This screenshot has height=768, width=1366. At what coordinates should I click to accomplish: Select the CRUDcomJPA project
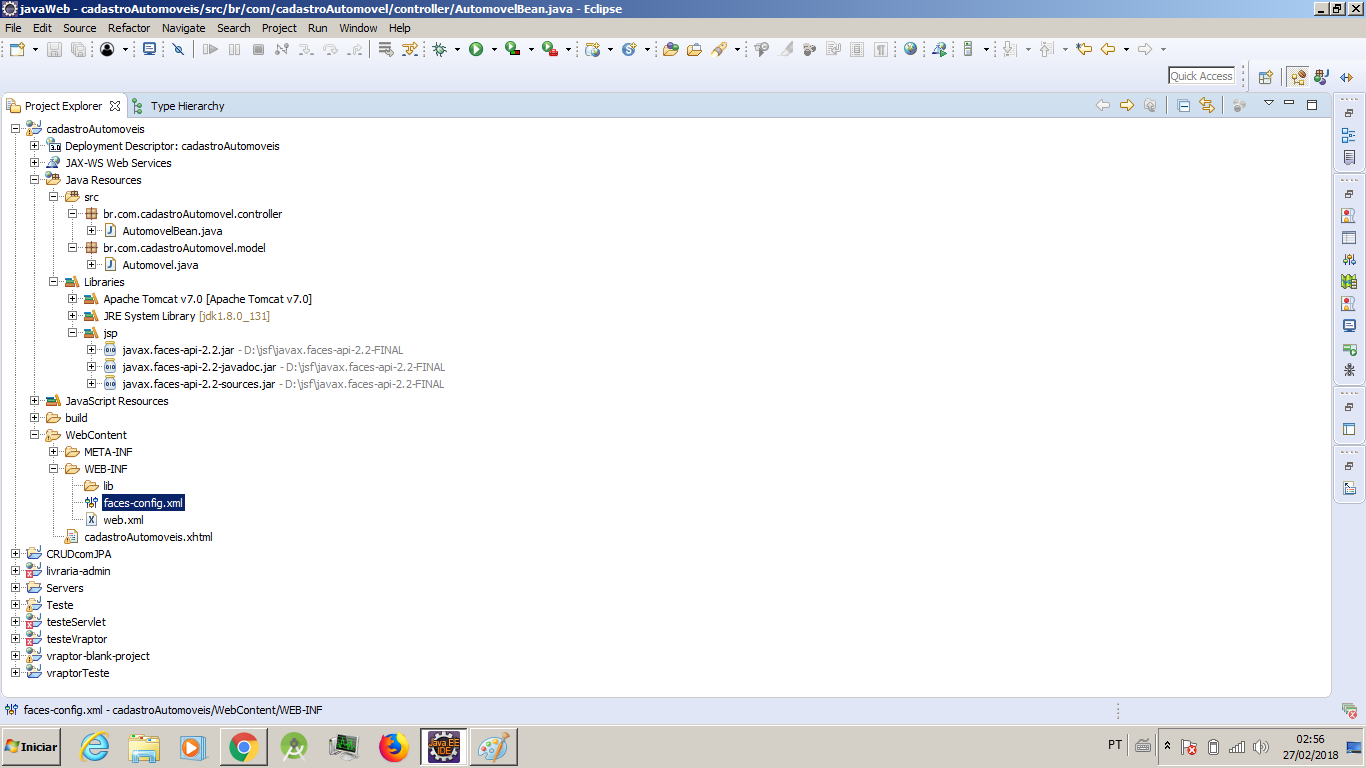coord(78,554)
